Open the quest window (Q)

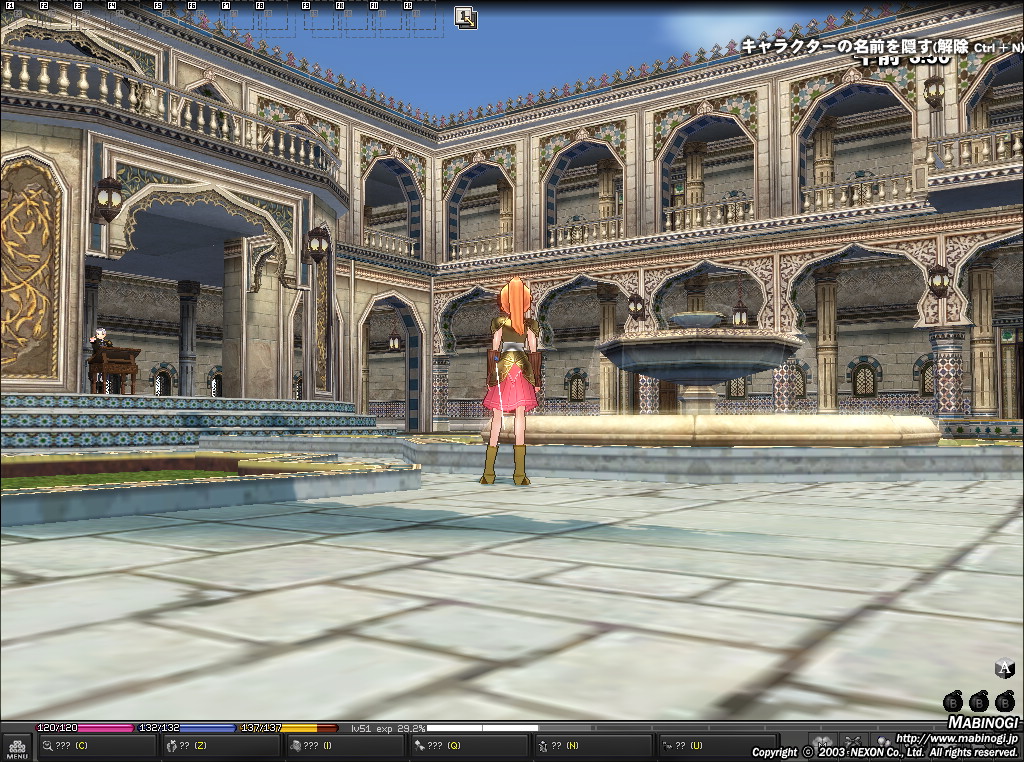[470, 746]
